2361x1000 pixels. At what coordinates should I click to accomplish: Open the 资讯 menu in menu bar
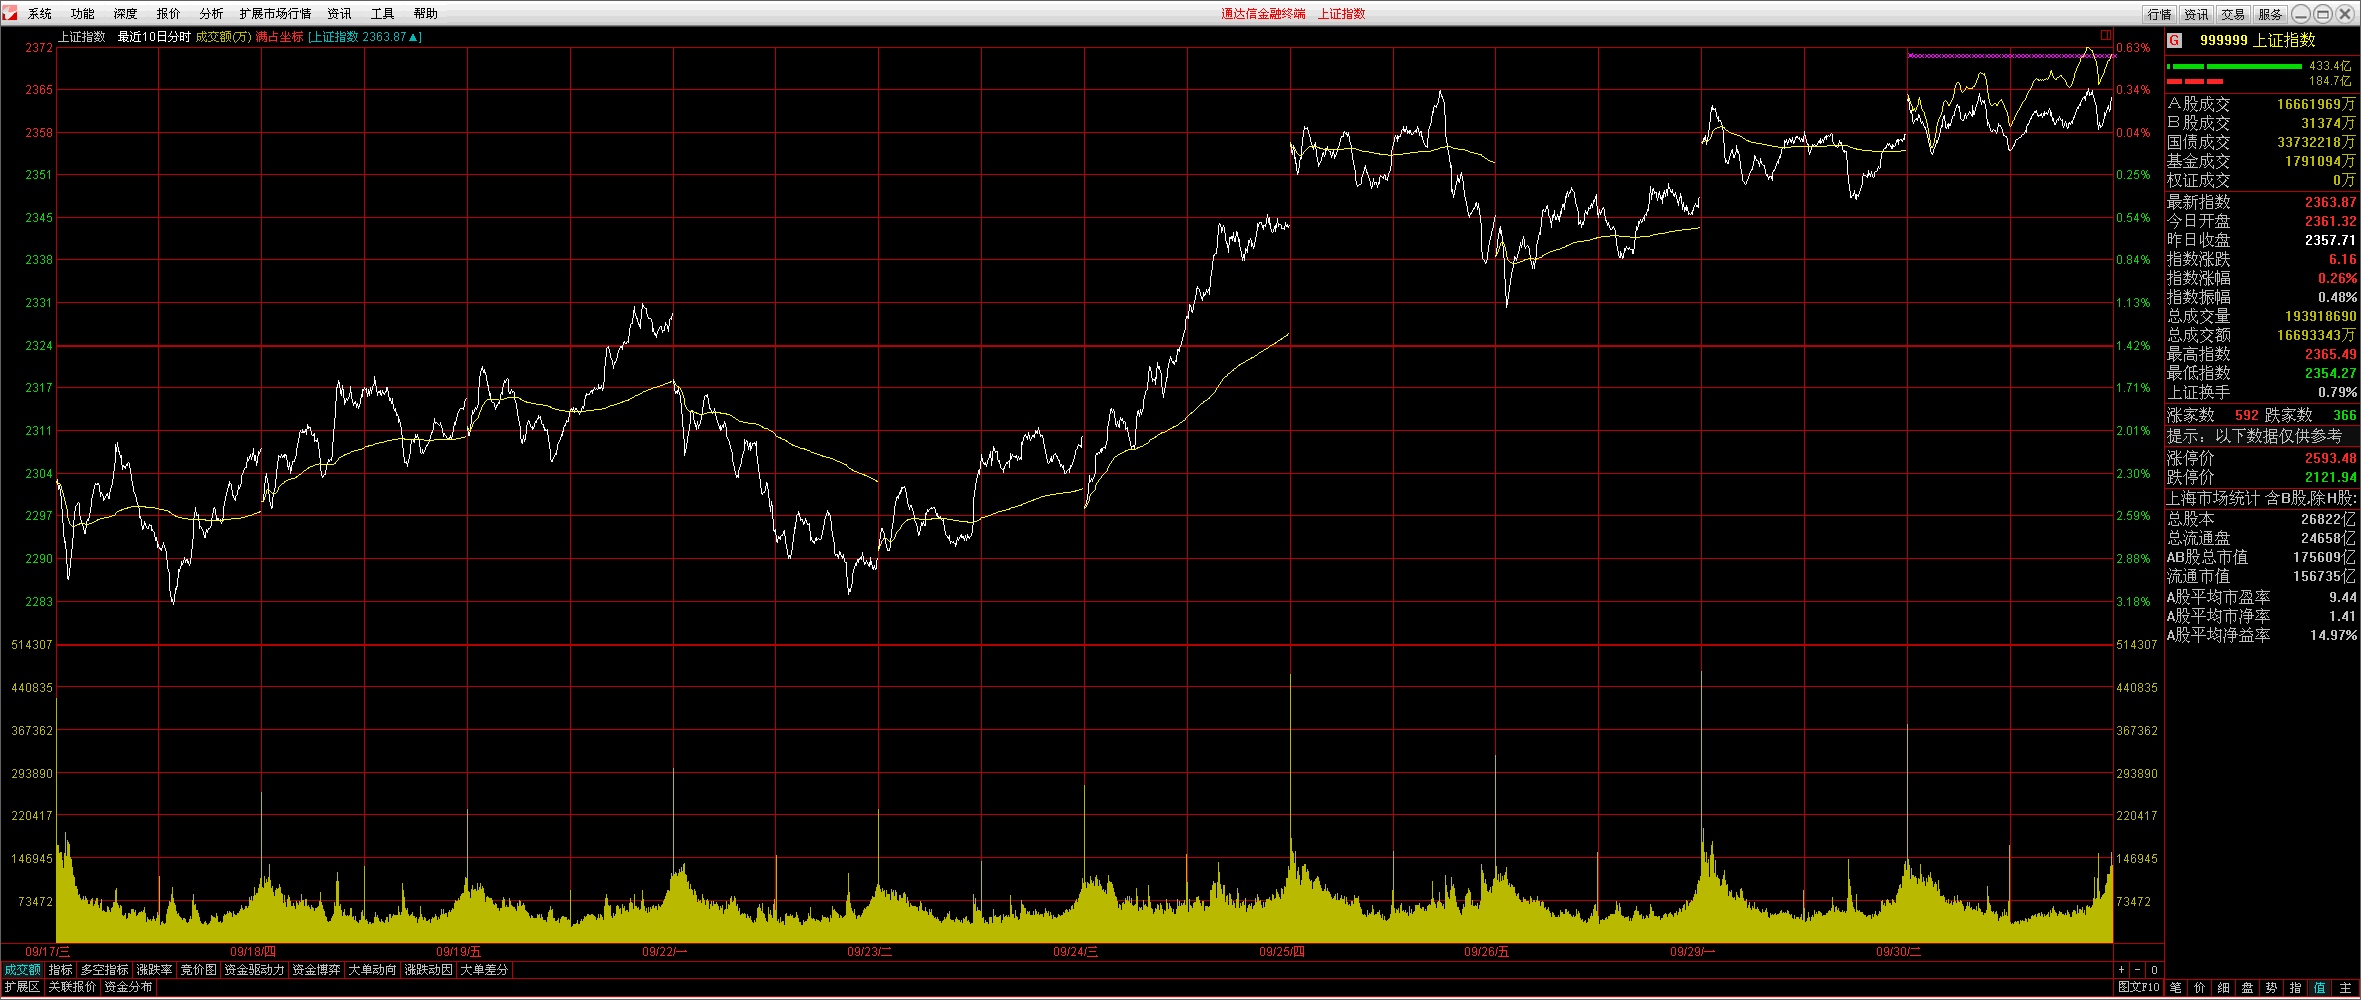pos(340,14)
